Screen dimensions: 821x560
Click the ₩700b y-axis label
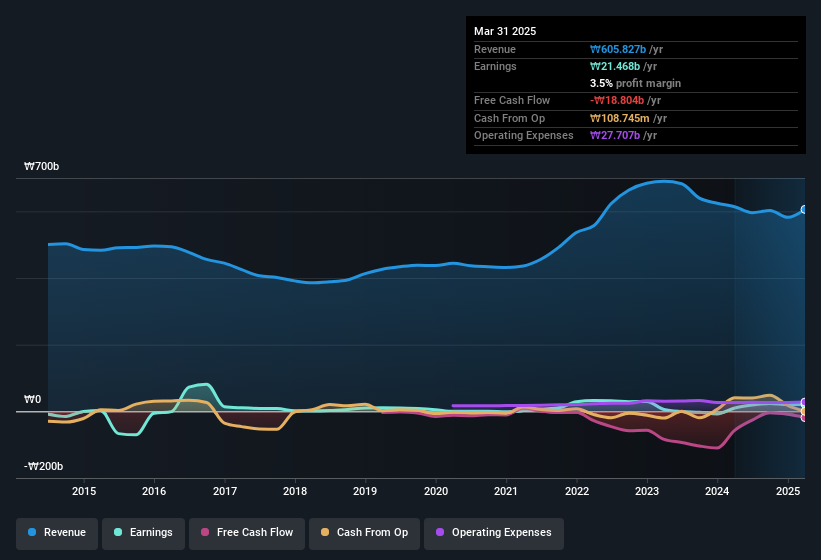(x=42, y=166)
